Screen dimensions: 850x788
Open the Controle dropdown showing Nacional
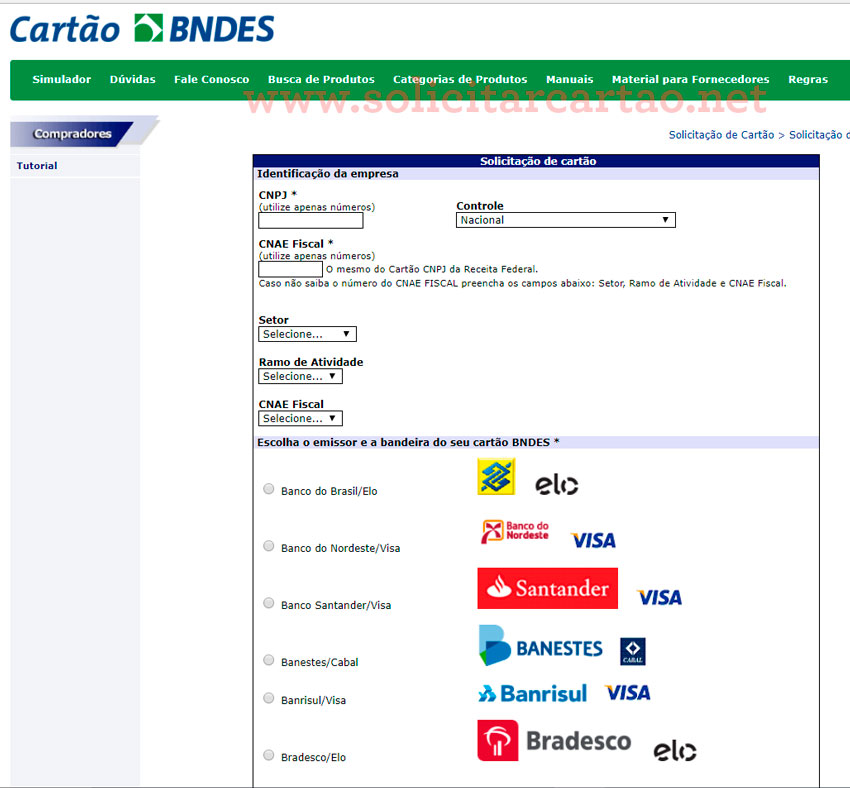[x=565, y=220]
